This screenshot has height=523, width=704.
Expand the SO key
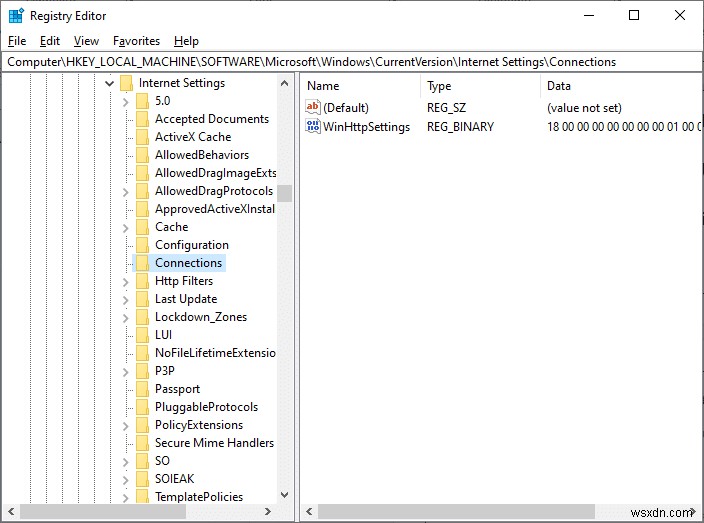click(x=126, y=461)
